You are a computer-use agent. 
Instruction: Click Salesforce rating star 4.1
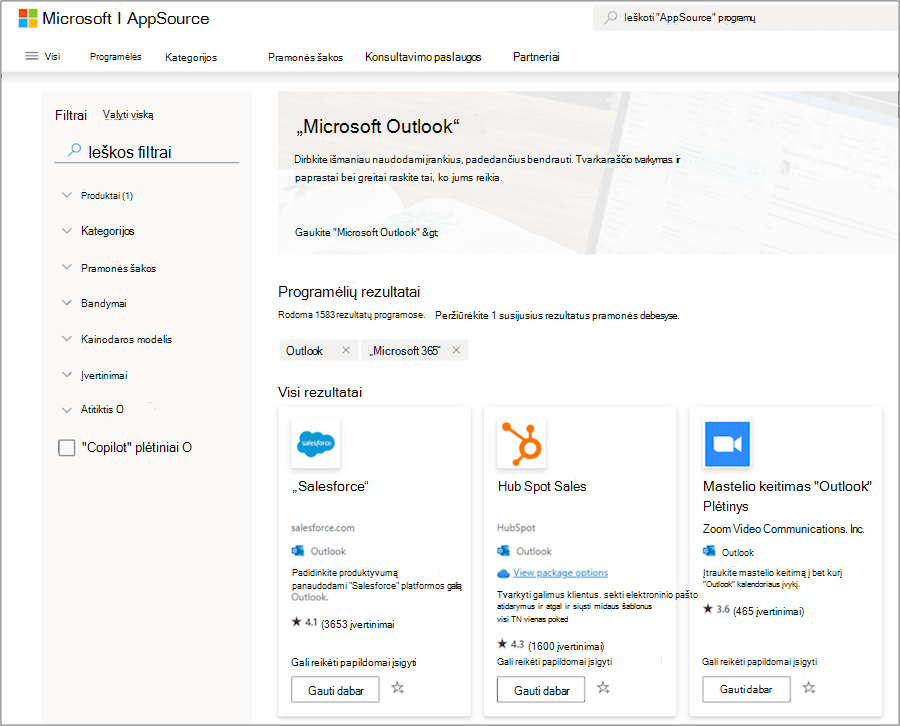[x=296, y=622]
